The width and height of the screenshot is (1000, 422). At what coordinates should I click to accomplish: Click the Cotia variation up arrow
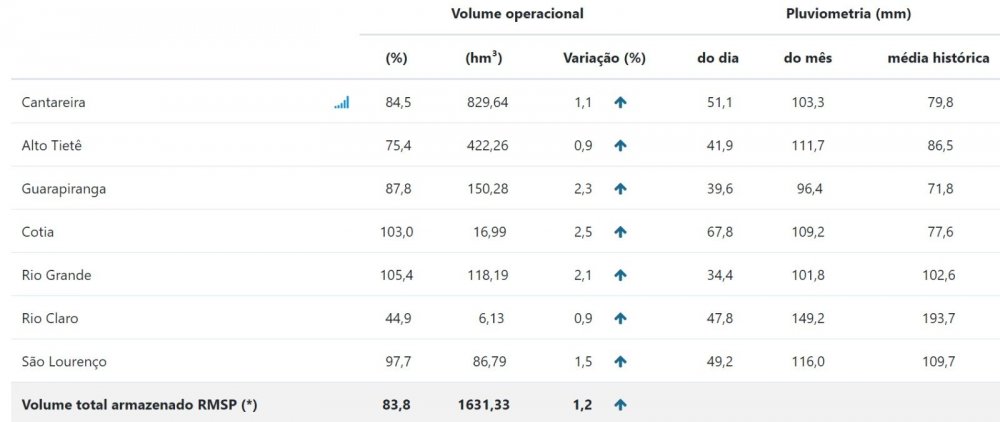click(621, 232)
